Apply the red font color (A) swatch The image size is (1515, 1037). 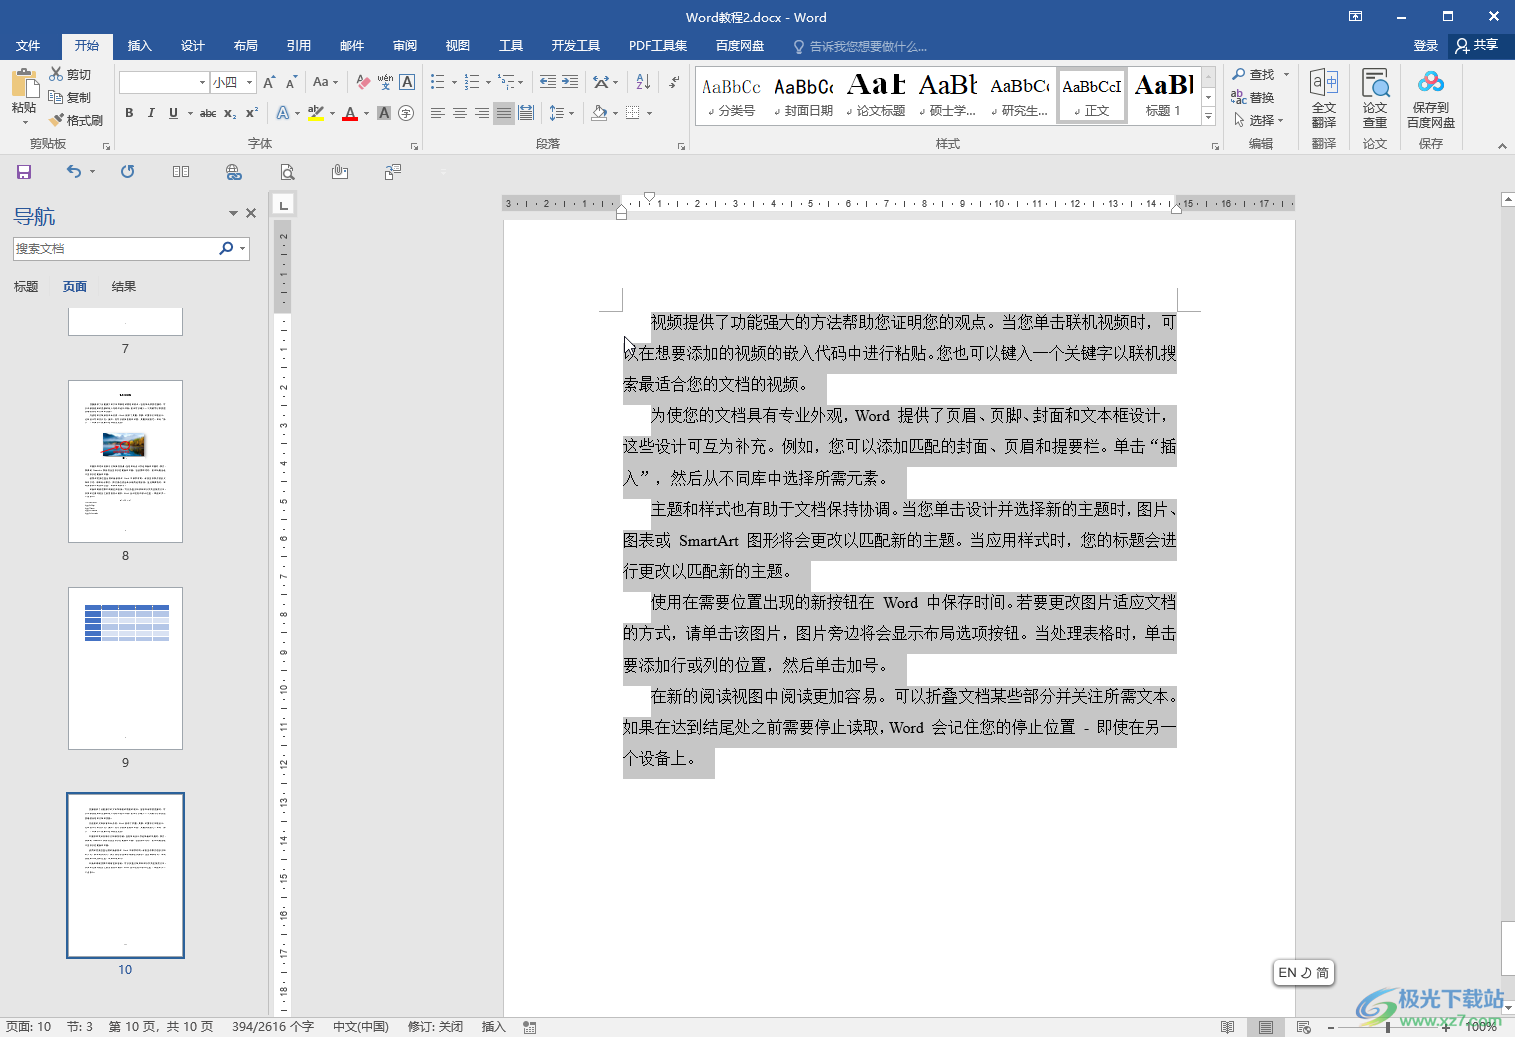(350, 113)
